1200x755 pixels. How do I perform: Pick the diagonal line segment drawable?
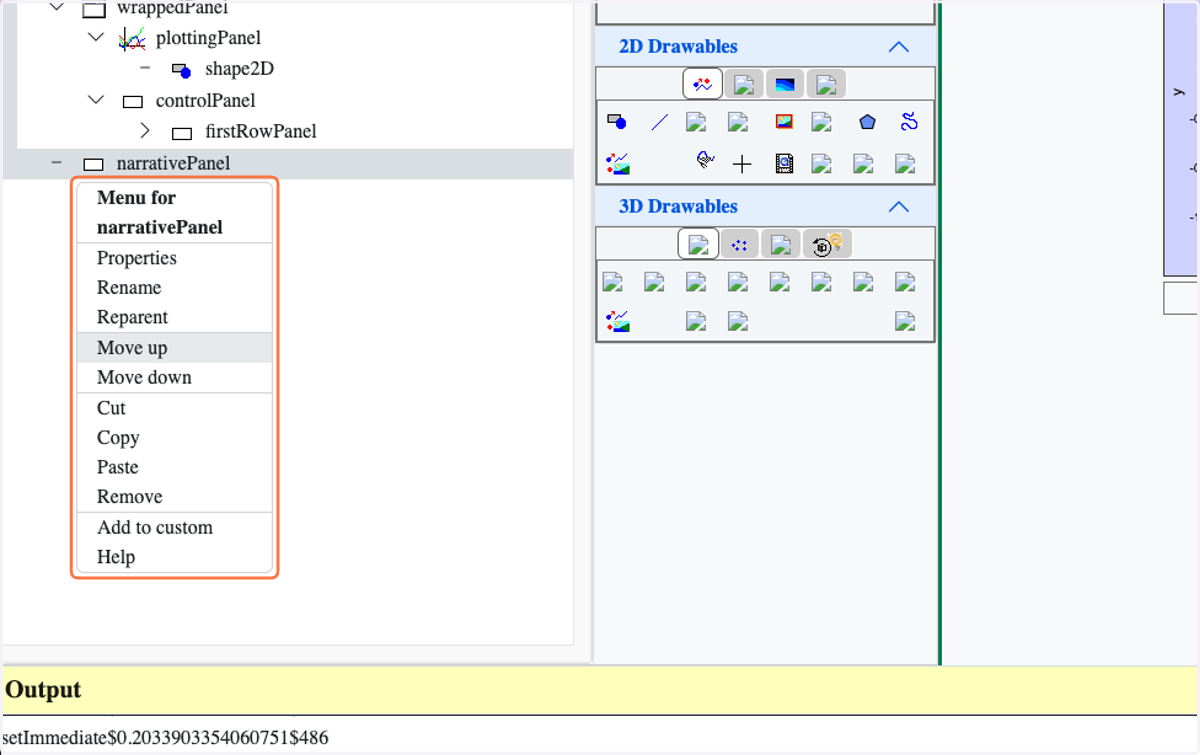[659, 122]
